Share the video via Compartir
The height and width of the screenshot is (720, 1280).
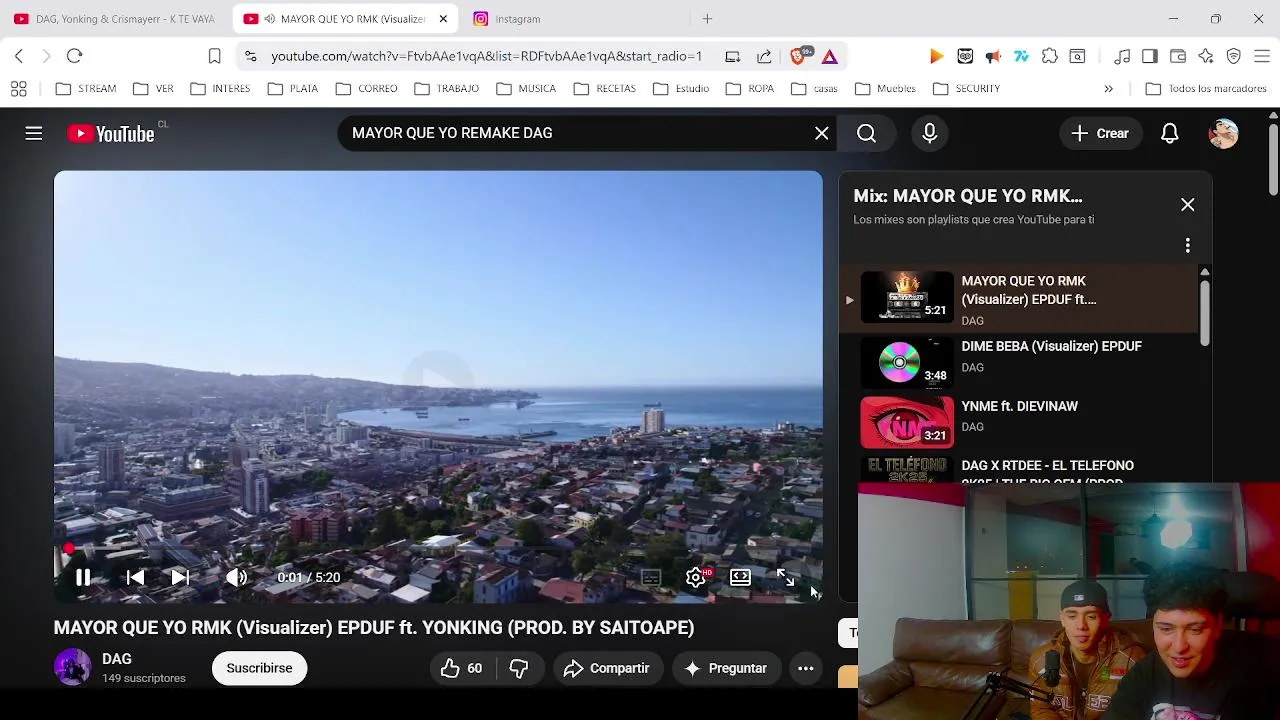tap(607, 668)
